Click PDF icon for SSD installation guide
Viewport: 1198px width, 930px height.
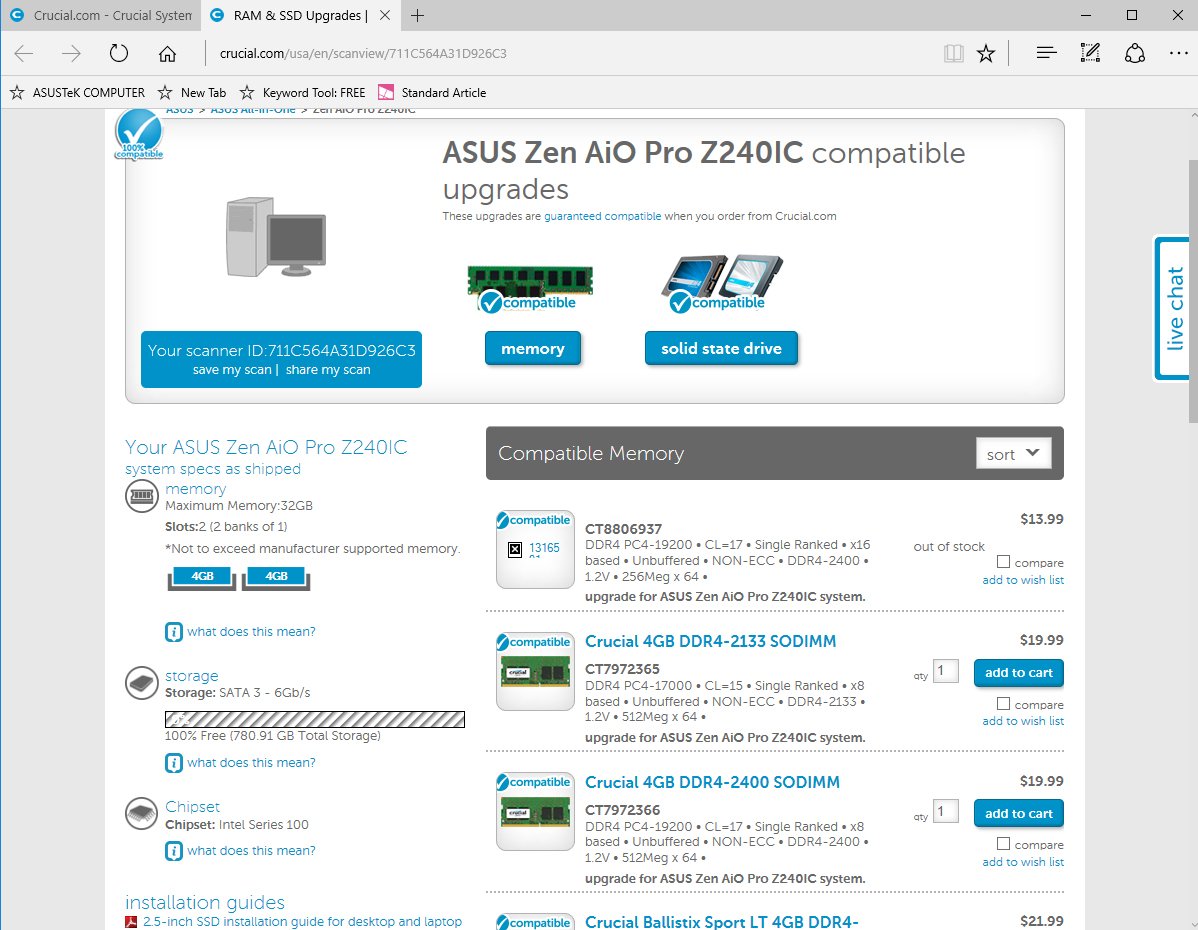[131, 922]
